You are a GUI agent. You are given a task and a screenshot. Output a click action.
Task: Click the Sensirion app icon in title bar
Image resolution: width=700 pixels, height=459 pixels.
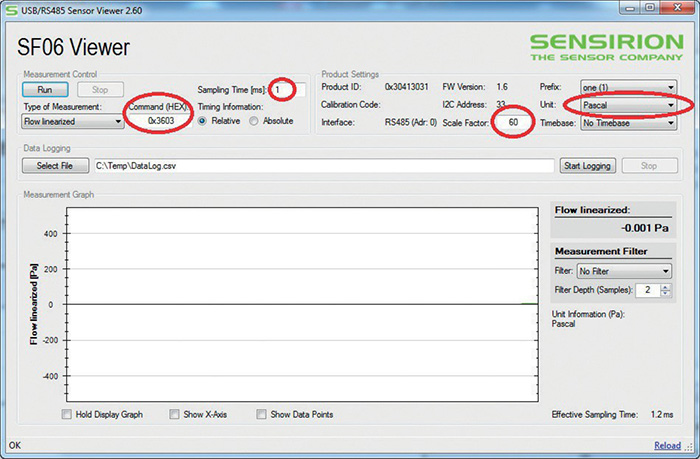[x=11, y=10]
